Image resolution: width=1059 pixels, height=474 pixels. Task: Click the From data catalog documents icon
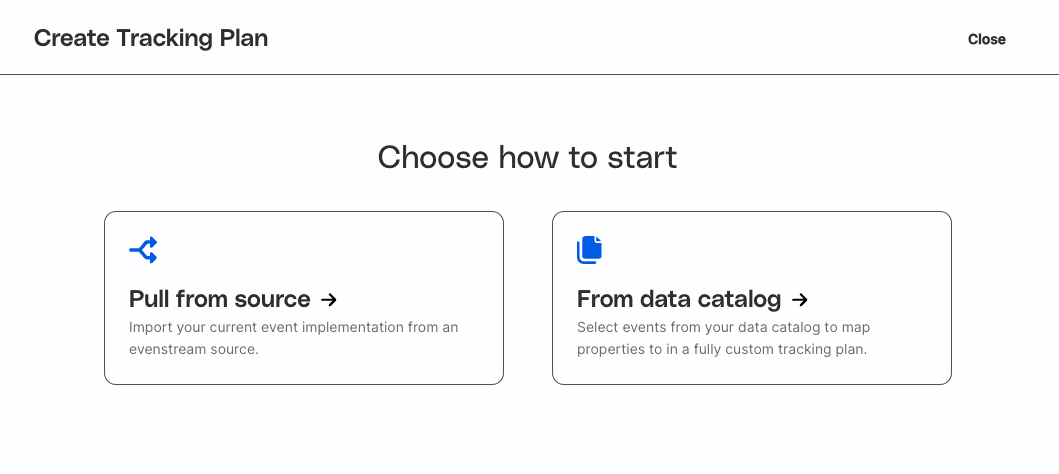pos(590,250)
